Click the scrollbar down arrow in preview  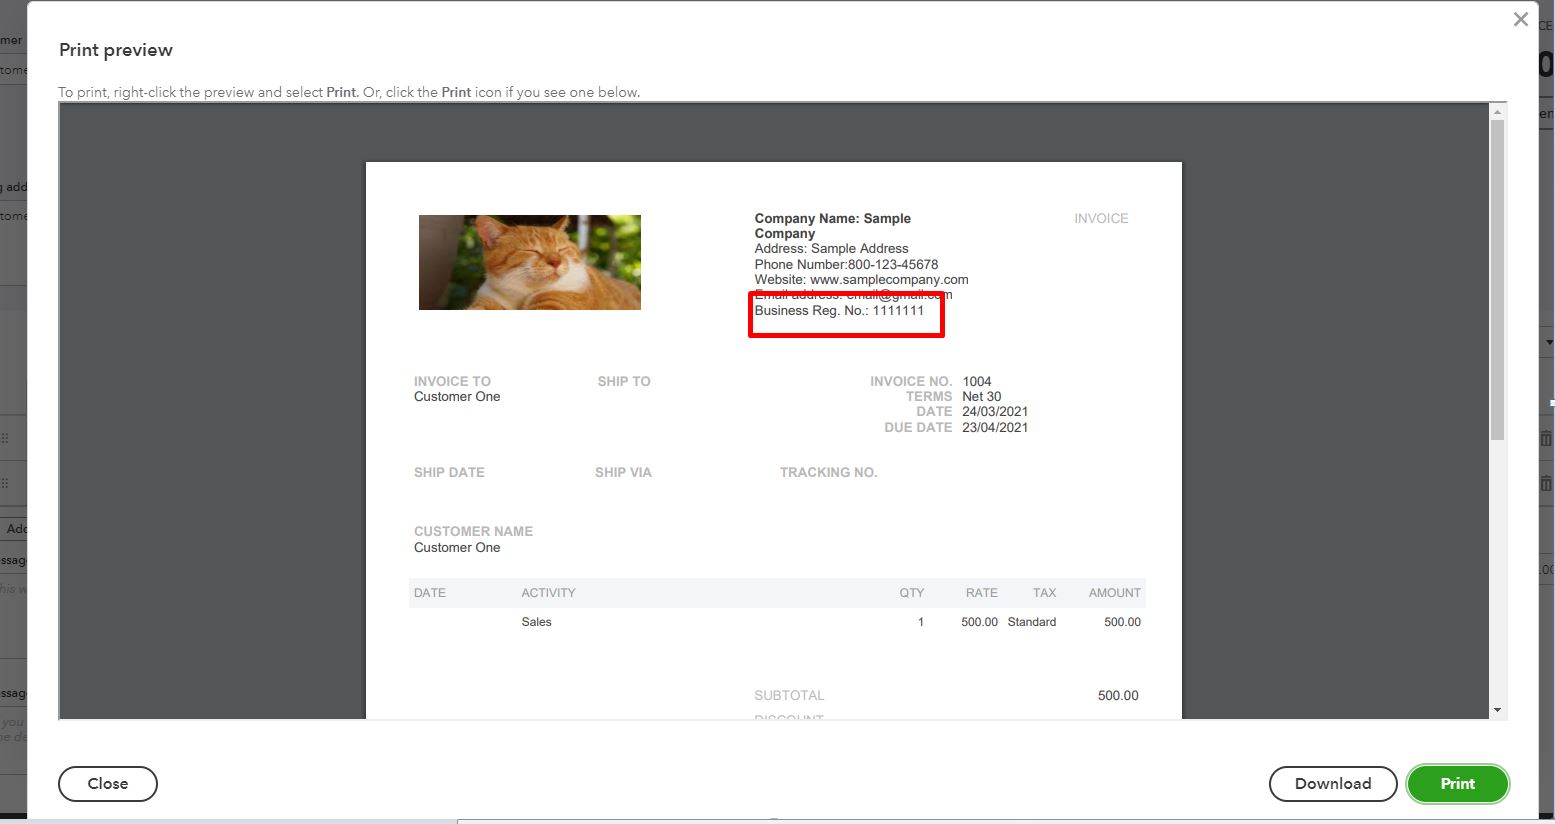tap(1497, 710)
